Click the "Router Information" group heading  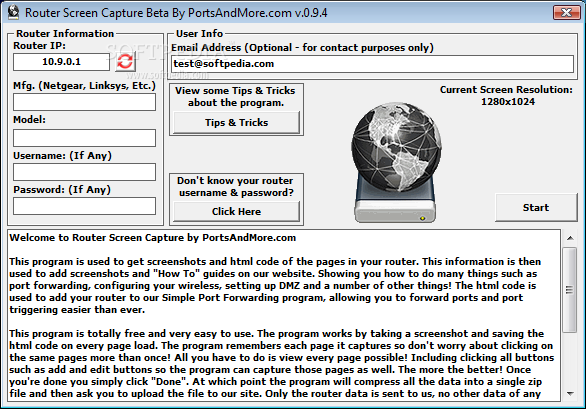[65, 34]
